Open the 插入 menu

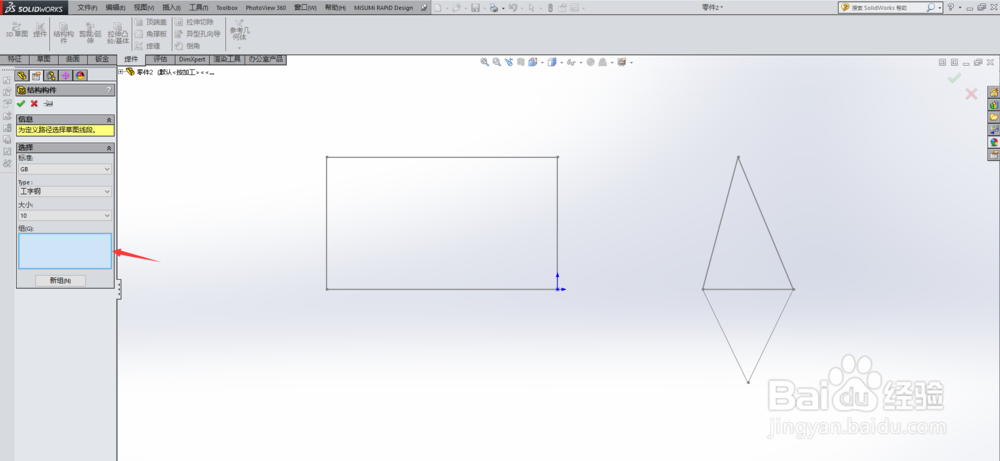tap(172, 8)
